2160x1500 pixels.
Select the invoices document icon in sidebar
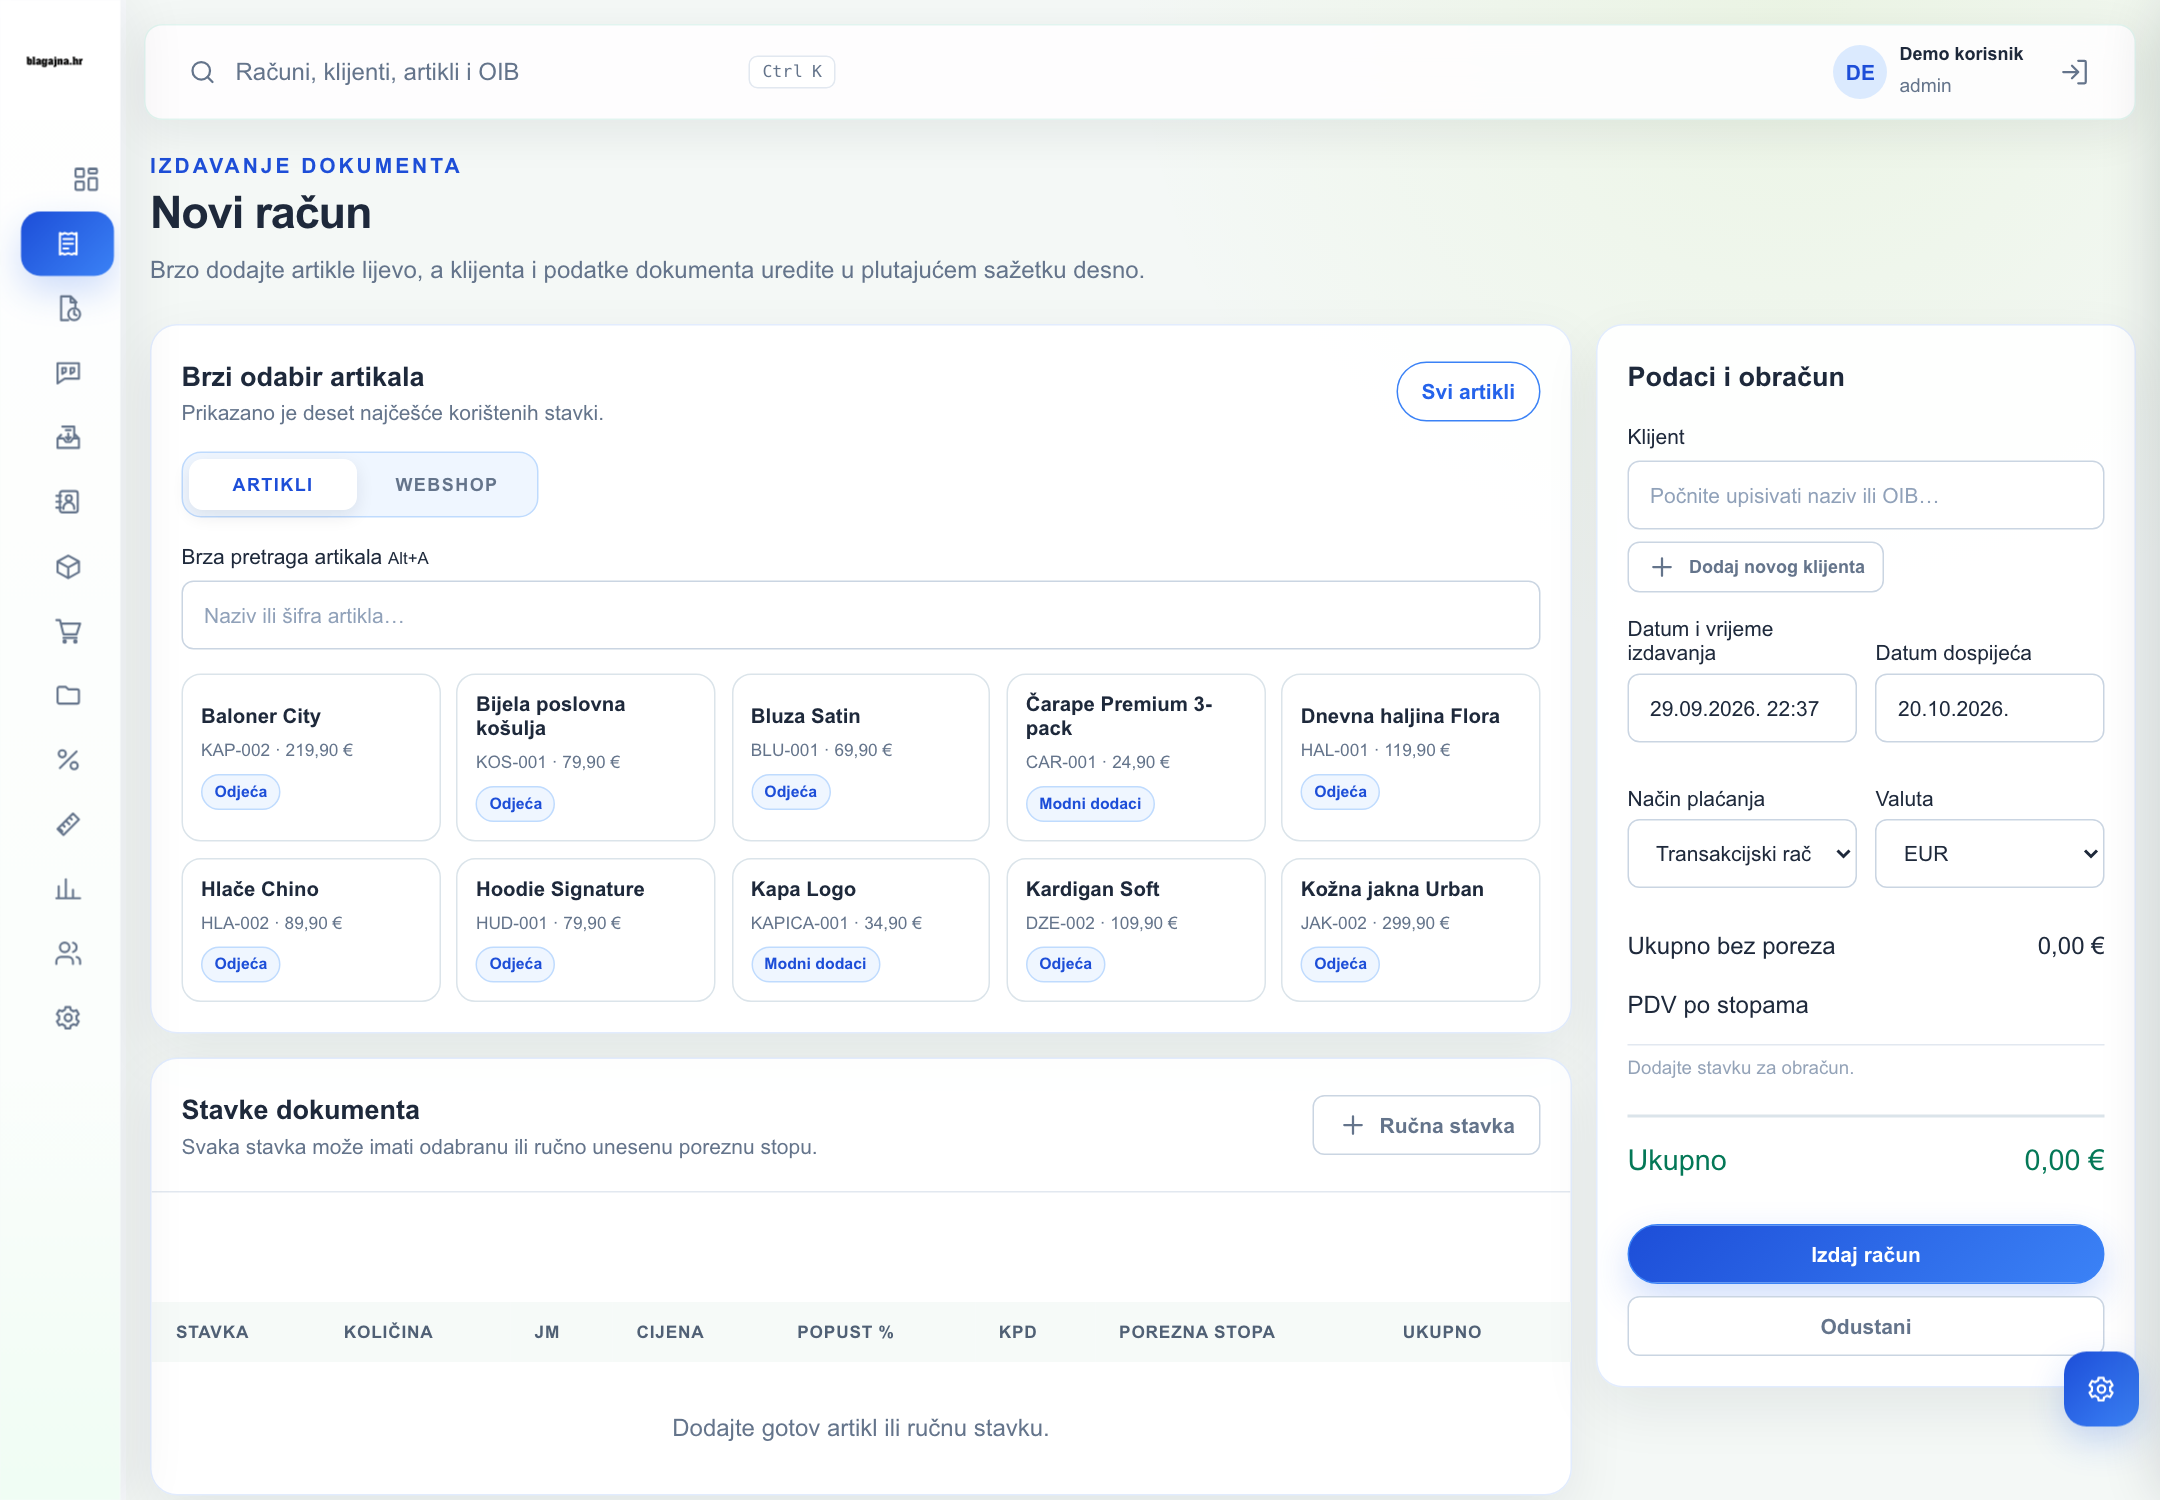pos(67,243)
